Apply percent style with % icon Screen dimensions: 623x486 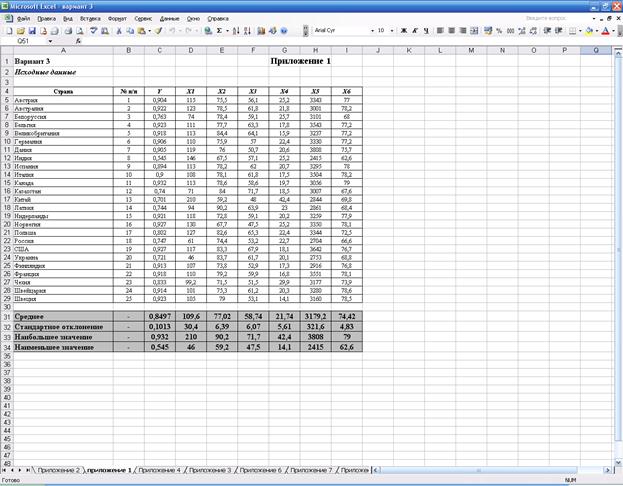499,31
